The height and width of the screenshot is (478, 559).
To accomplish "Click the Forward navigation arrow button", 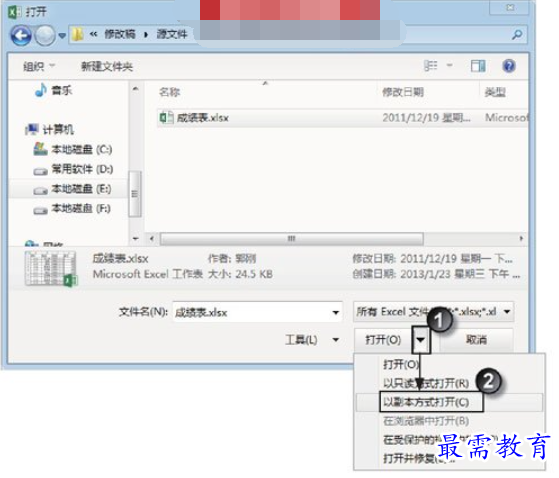I will click(x=45, y=35).
